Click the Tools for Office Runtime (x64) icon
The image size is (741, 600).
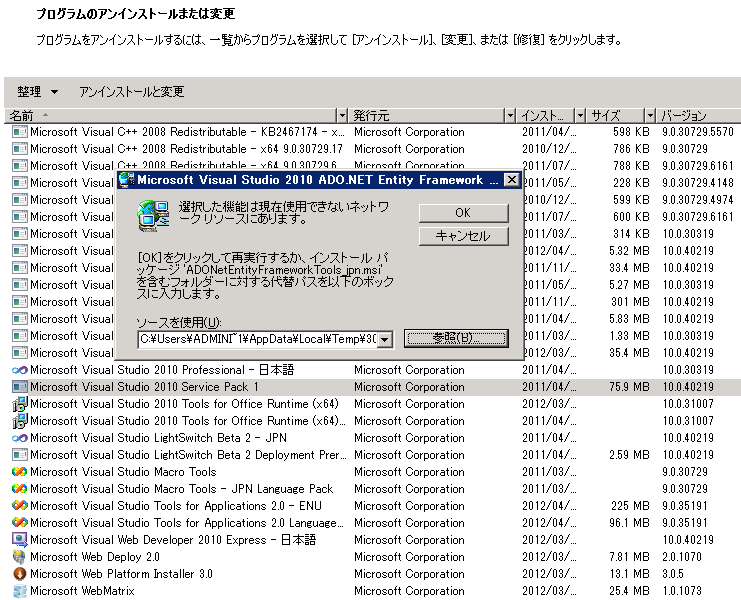coord(19,404)
